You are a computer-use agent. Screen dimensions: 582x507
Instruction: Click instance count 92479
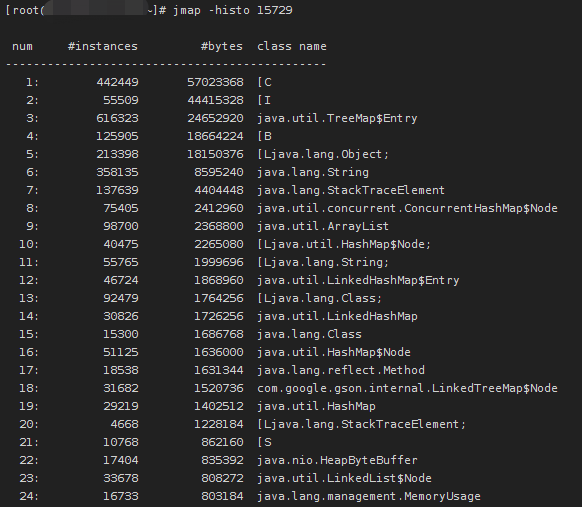(121, 298)
